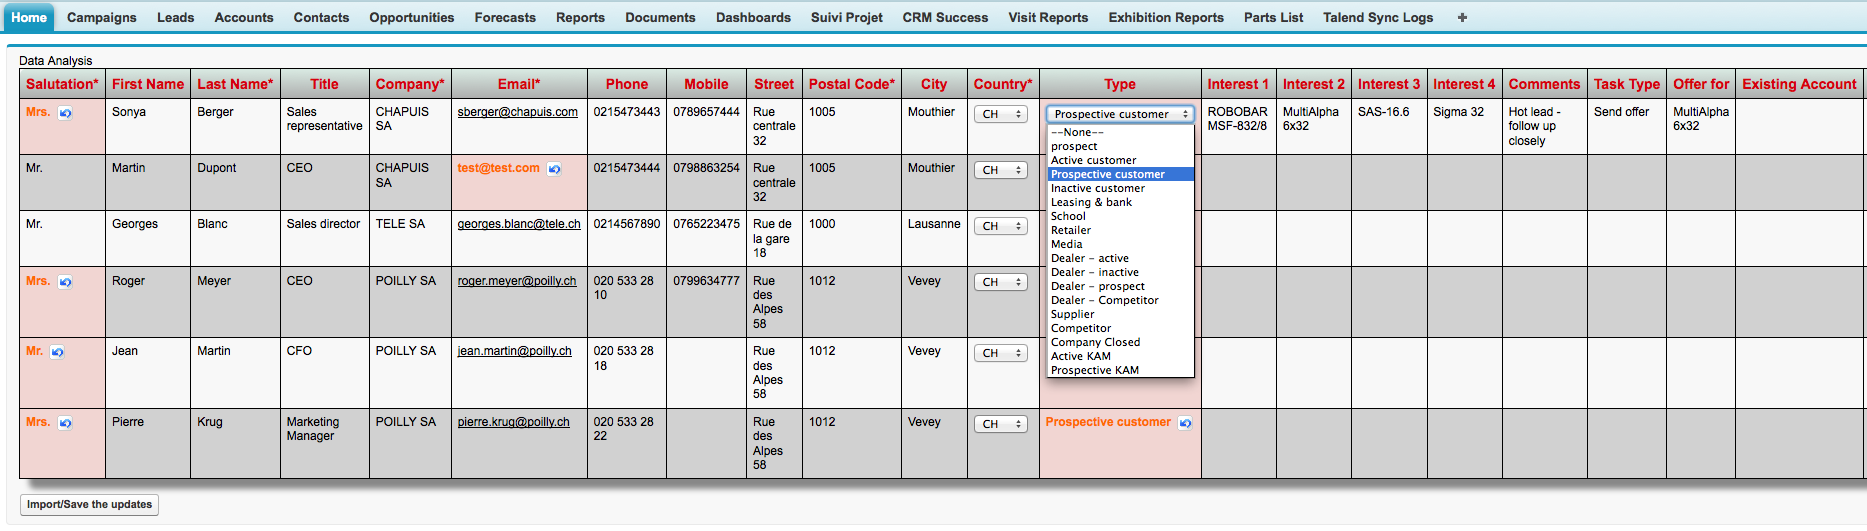
Task: Open georges.blanc@tele.ch email link
Action: point(519,224)
